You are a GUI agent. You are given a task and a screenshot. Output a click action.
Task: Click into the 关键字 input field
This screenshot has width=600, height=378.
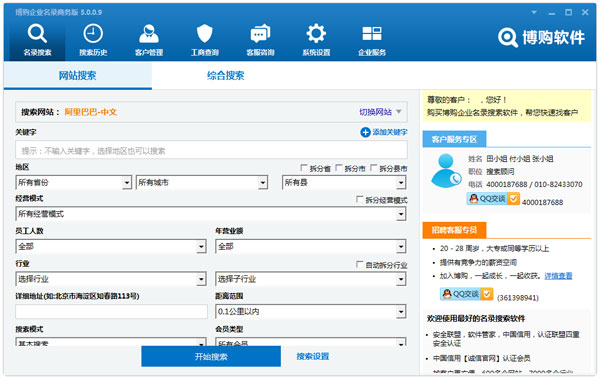pyautogui.click(x=211, y=150)
